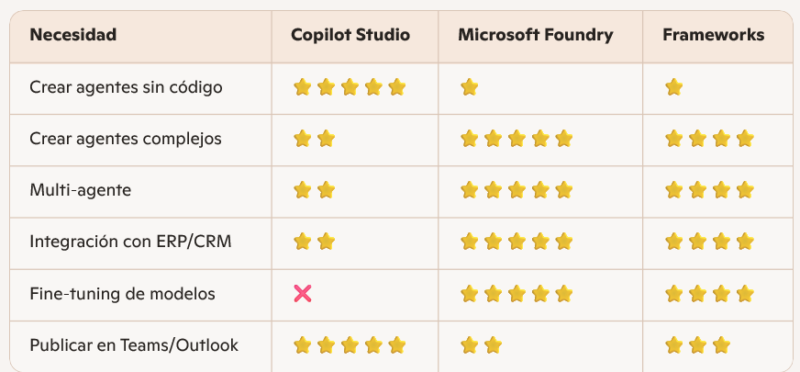This screenshot has width=800, height=372.
Task: Click Frameworks three stars in Publicar row
Action: coord(697,345)
